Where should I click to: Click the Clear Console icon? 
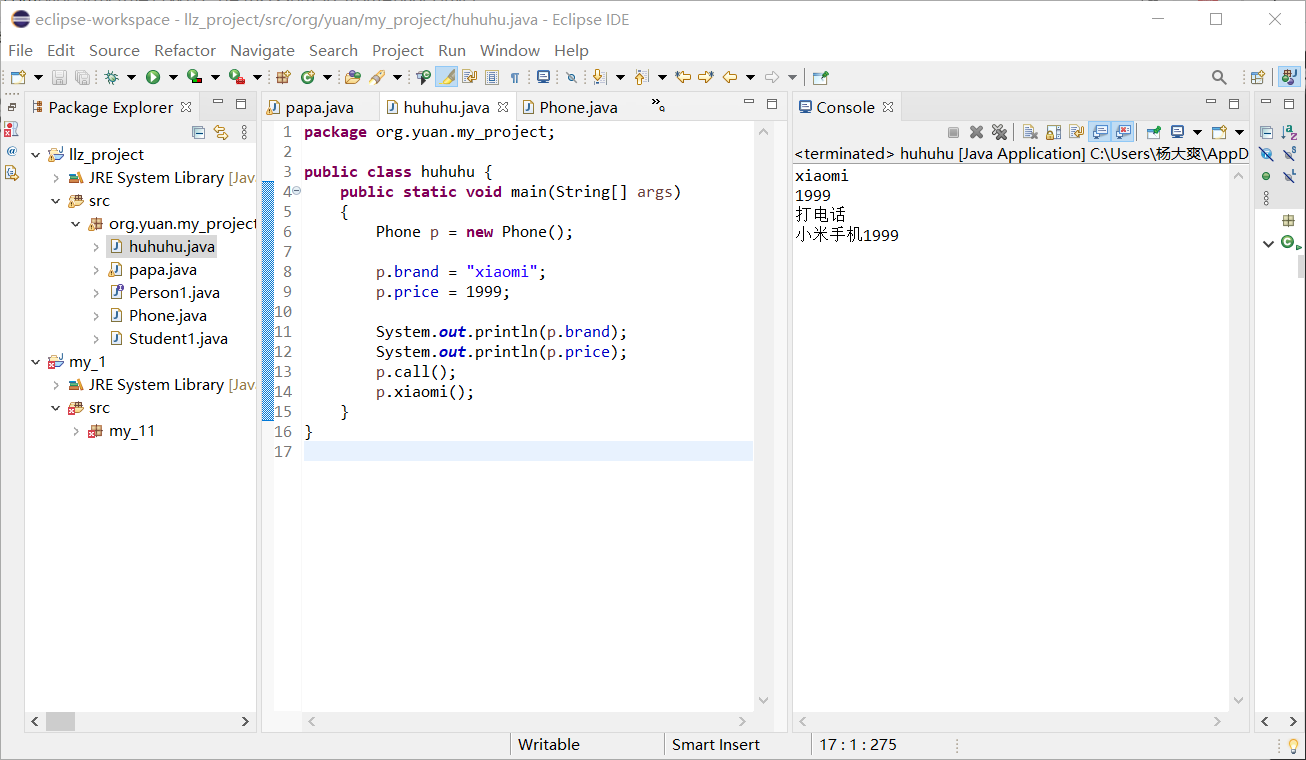[x=1030, y=132]
